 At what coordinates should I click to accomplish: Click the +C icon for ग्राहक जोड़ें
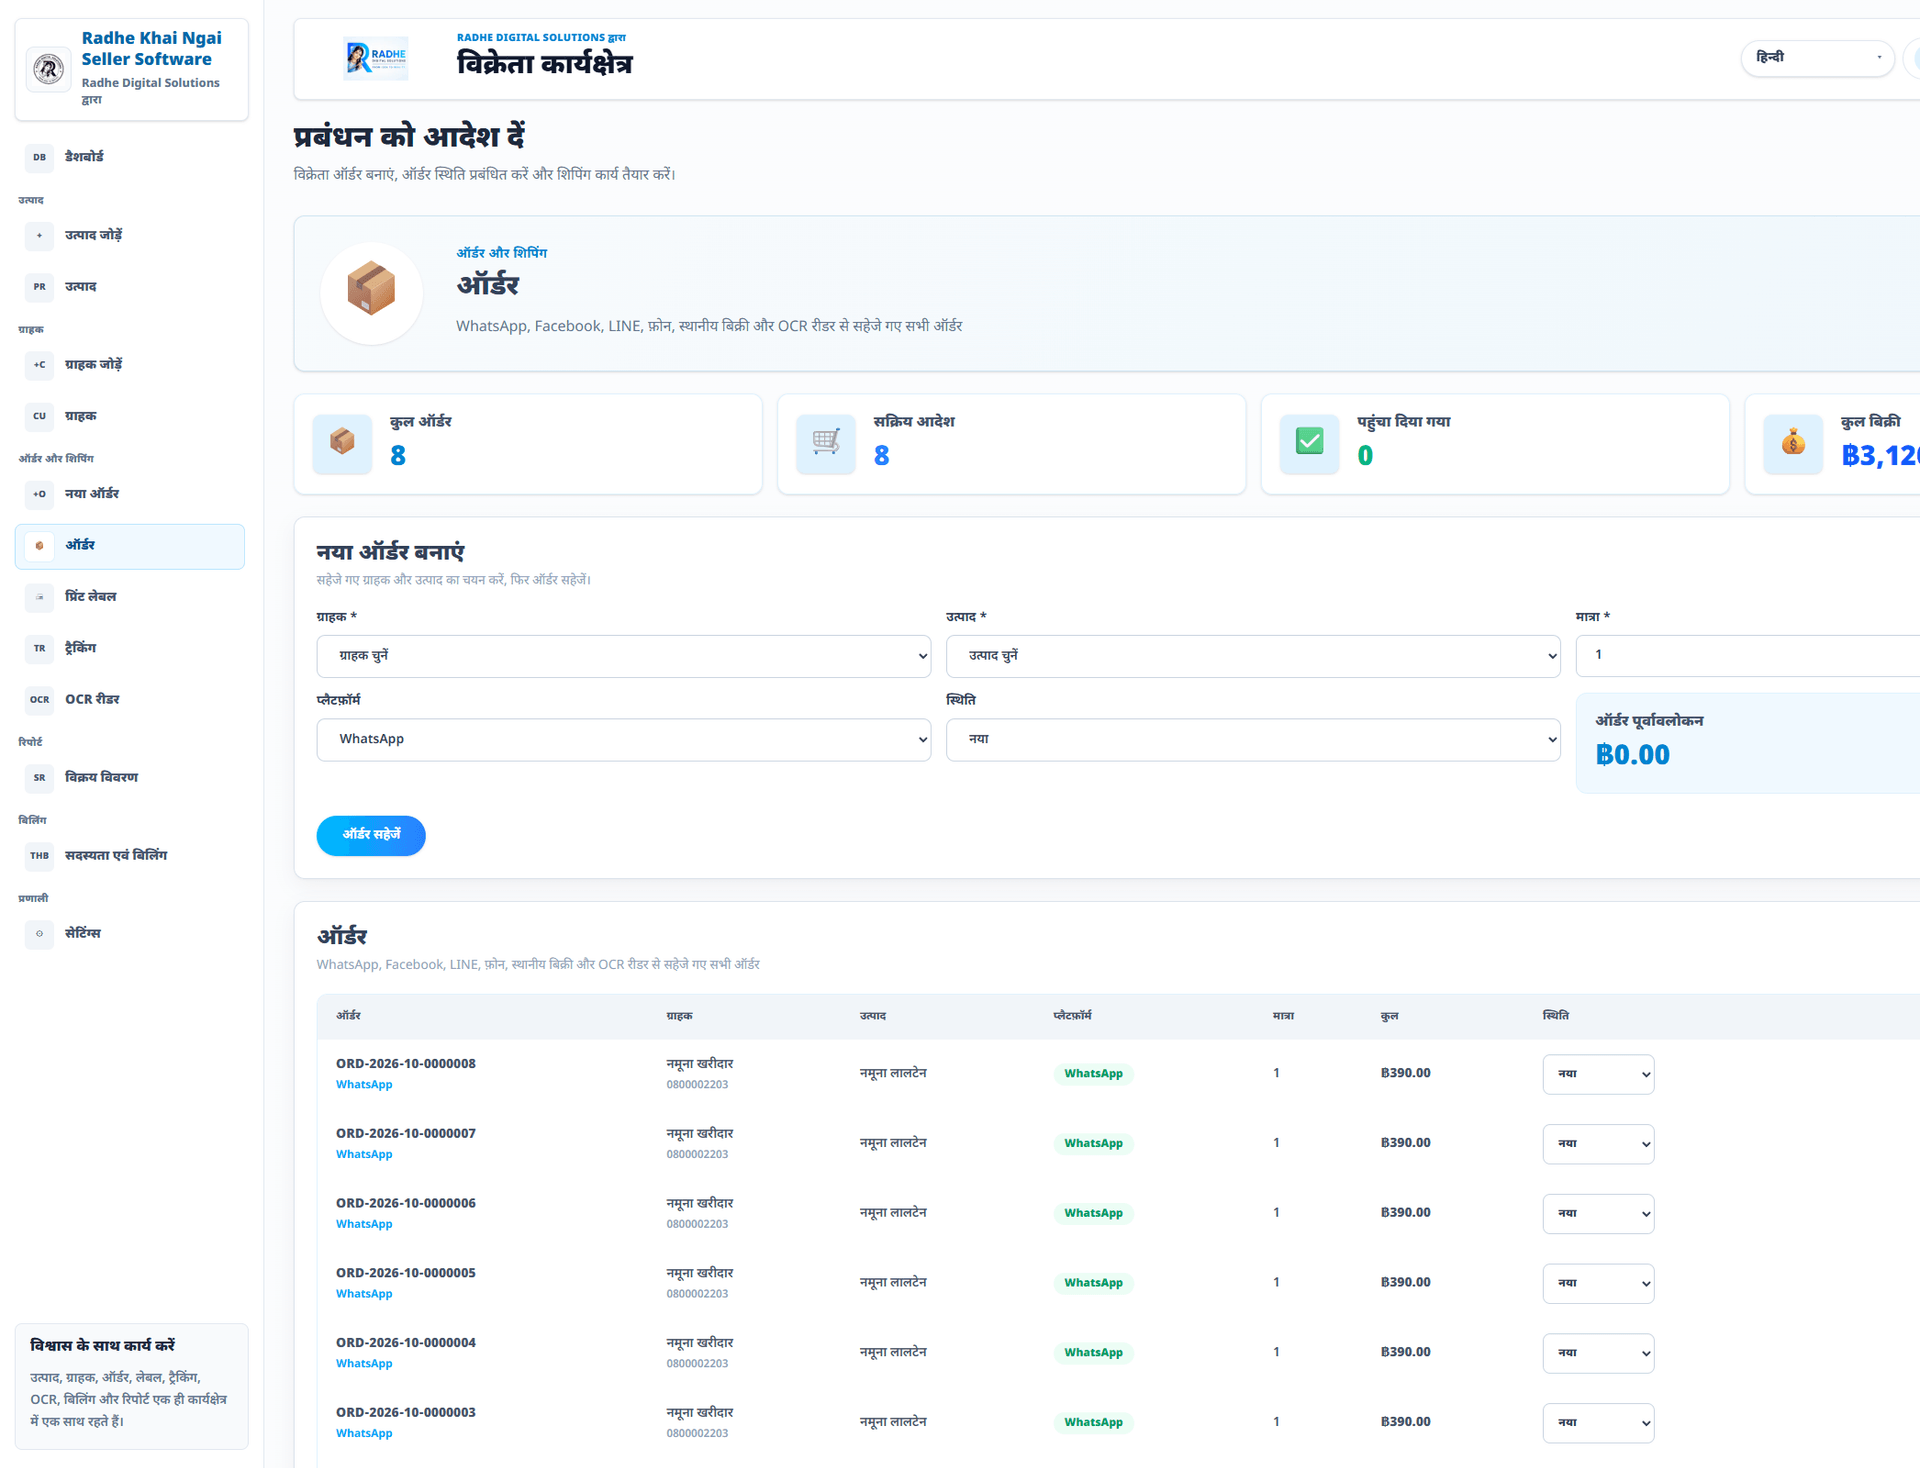click(x=39, y=365)
